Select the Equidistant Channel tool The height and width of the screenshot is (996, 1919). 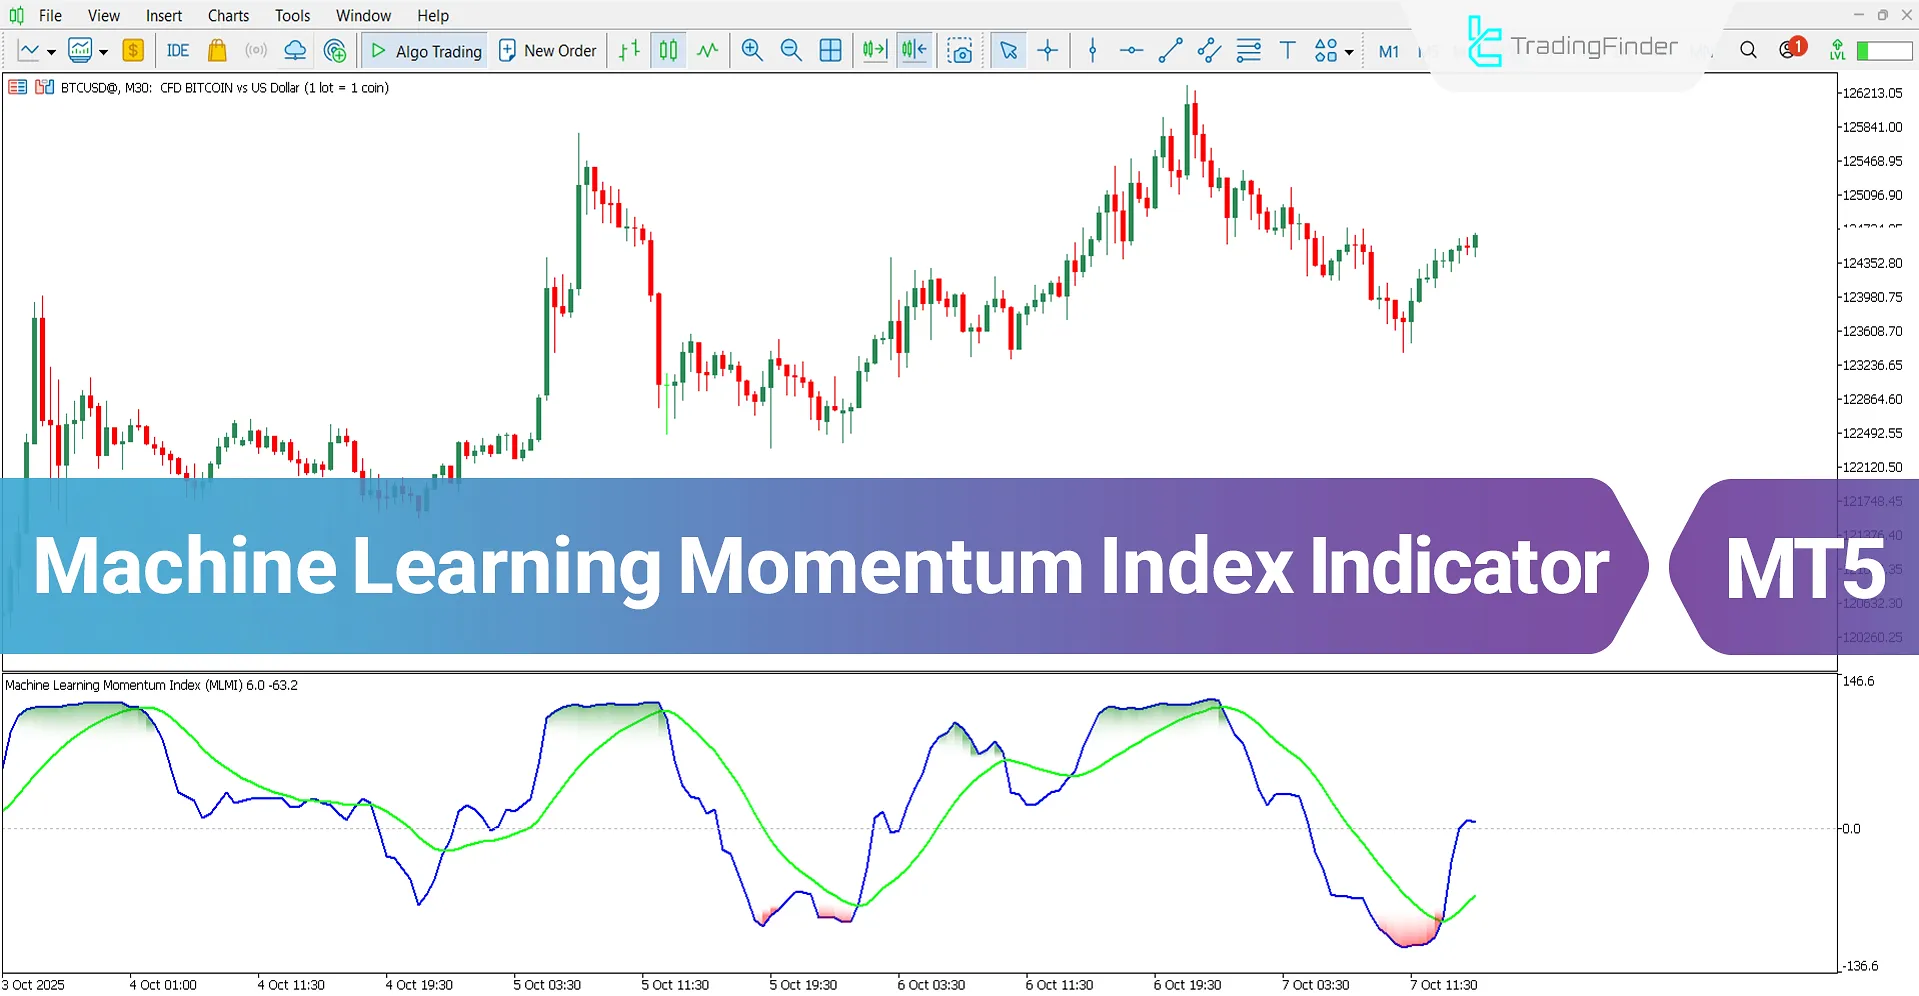1208,50
